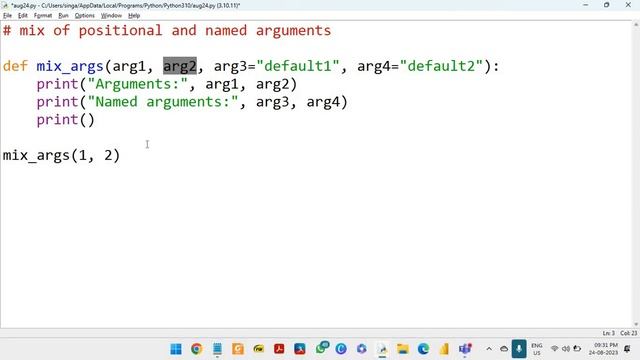This screenshot has width=640, height=360.
Task: Open the yellow oval taskbar app
Action: [x=259, y=349]
